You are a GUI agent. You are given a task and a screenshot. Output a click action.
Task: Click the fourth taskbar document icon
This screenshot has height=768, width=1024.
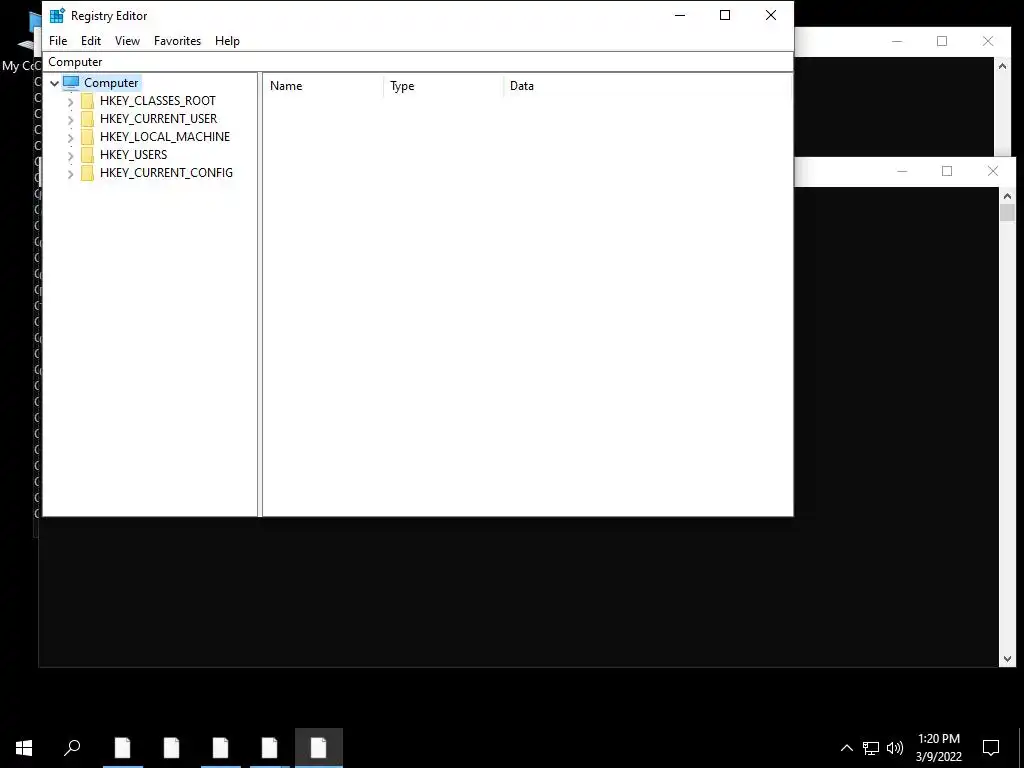click(270, 748)
